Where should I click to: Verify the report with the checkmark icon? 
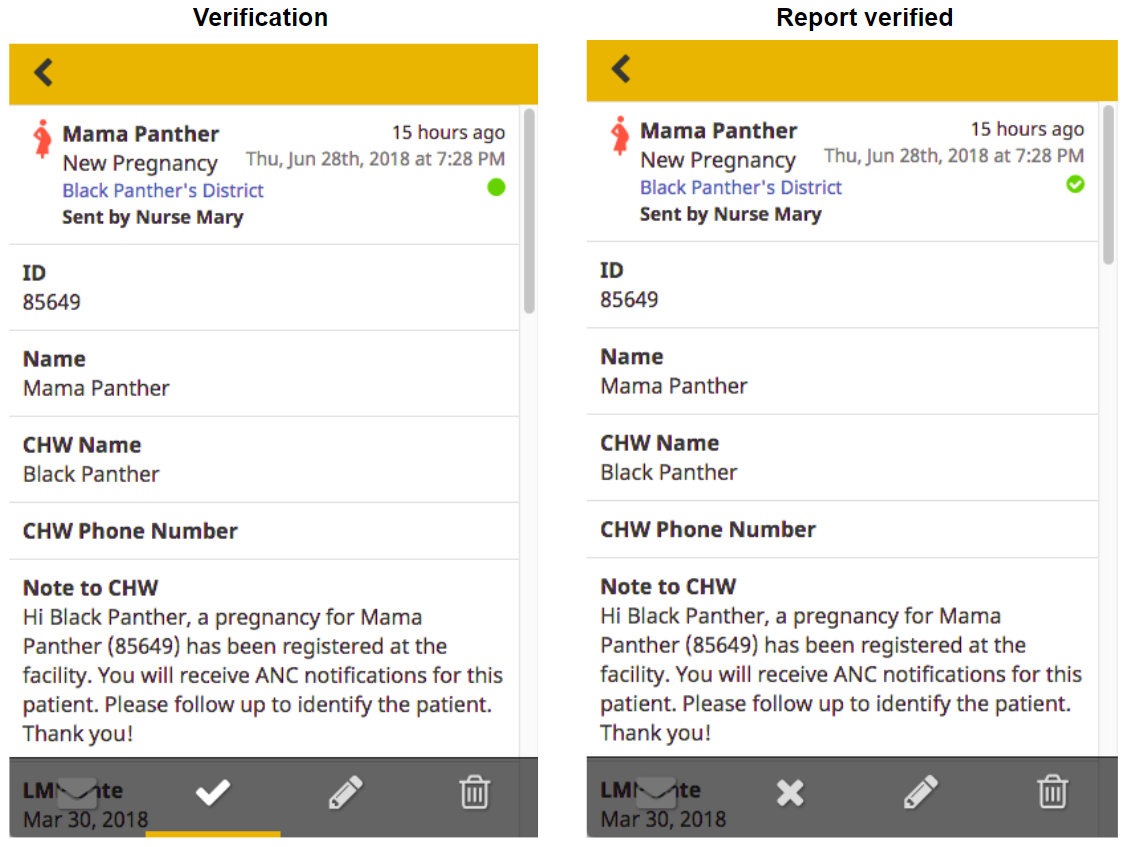tap(213, 792)
